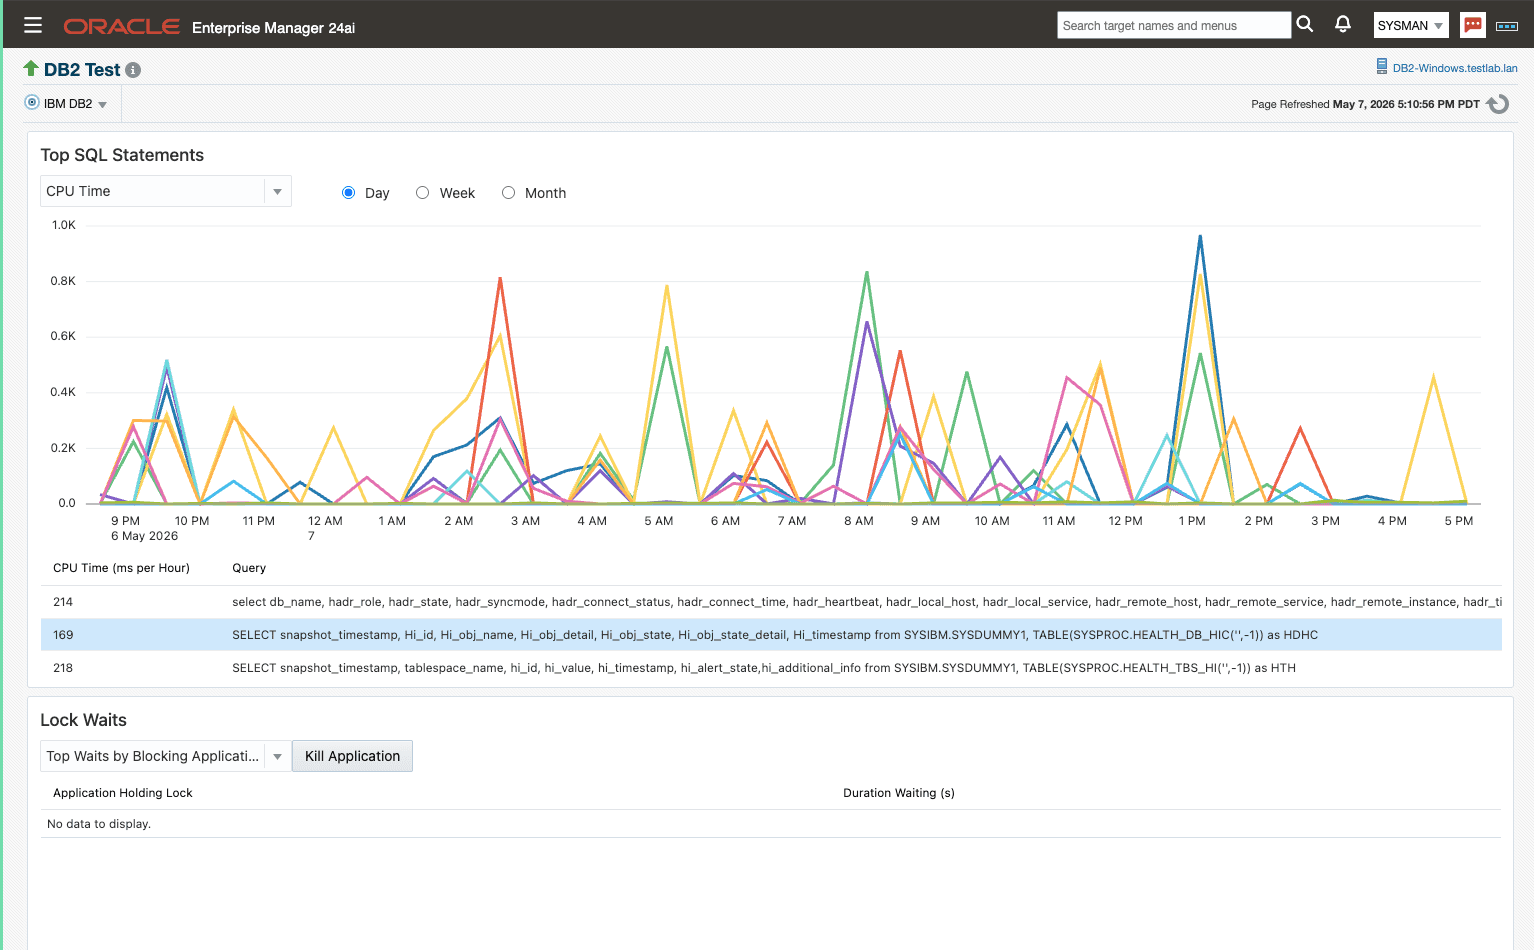The width and height of the screenshot is (1534, 950).
Task: Focus the search target names field
Action: tap(1173, 26)
